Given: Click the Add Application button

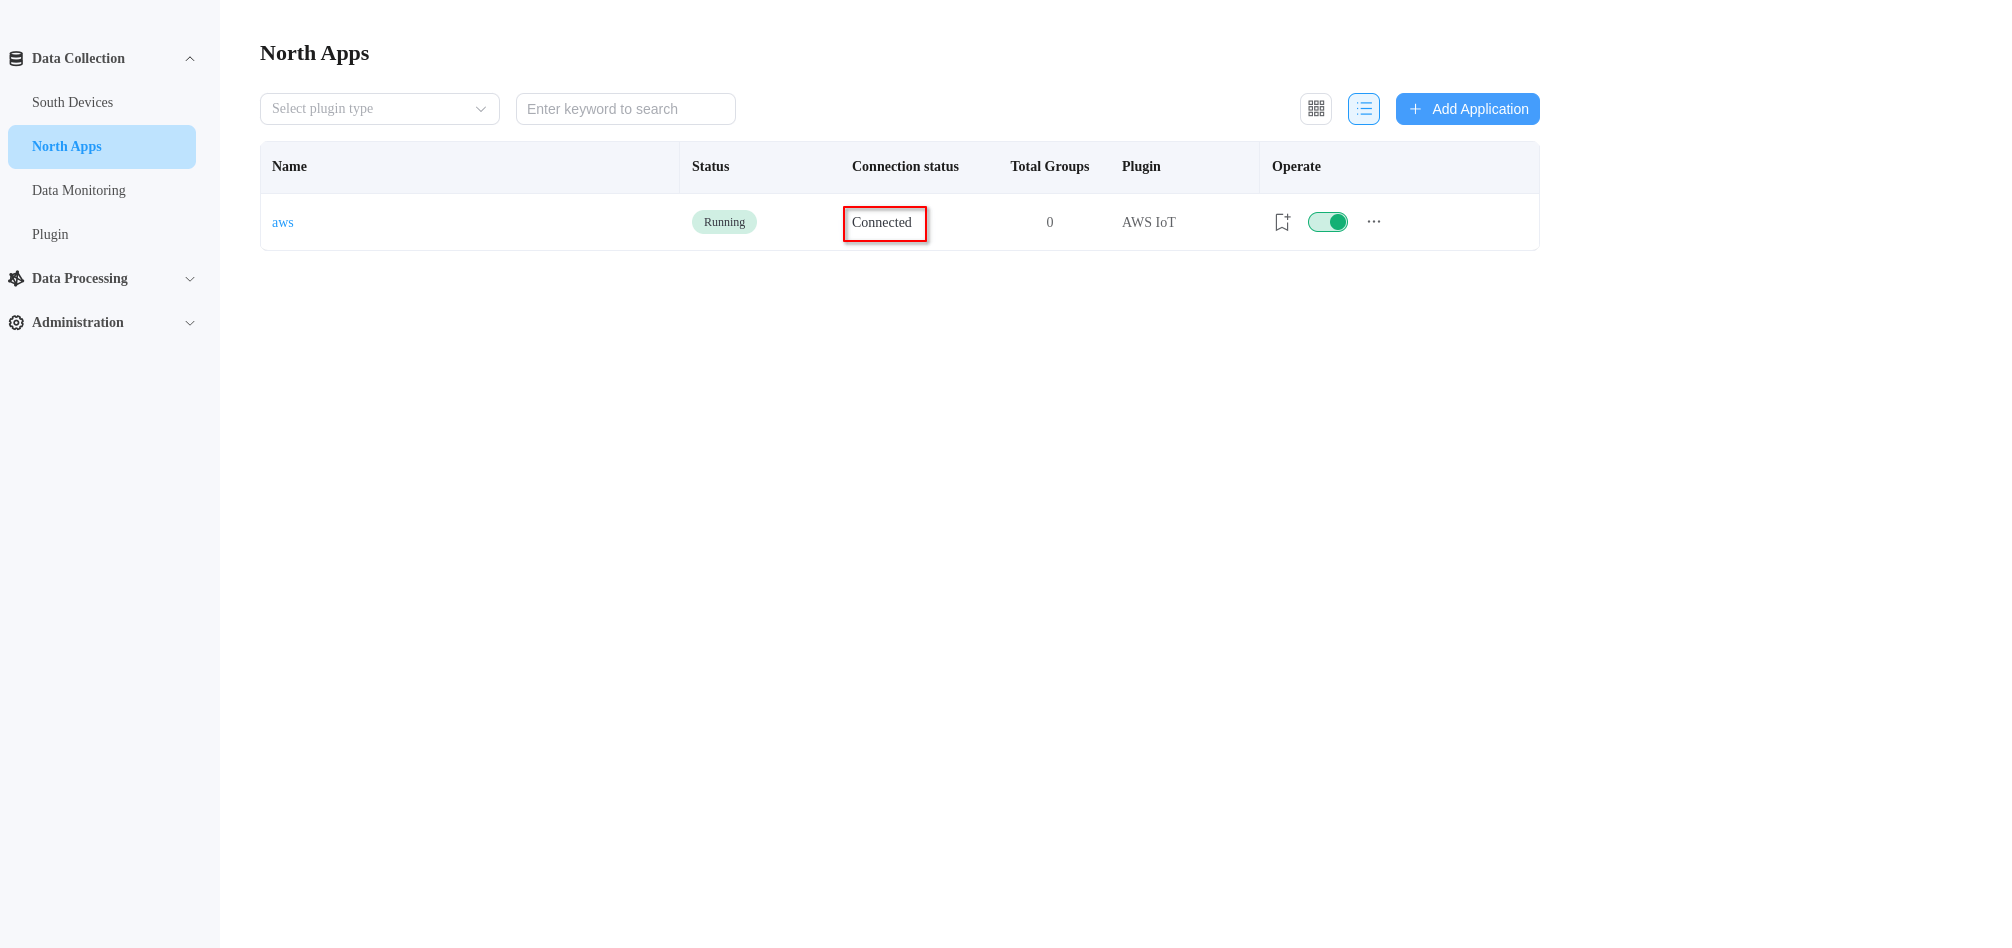Looking at the screenshot, I should click(x=1467, y=108).
